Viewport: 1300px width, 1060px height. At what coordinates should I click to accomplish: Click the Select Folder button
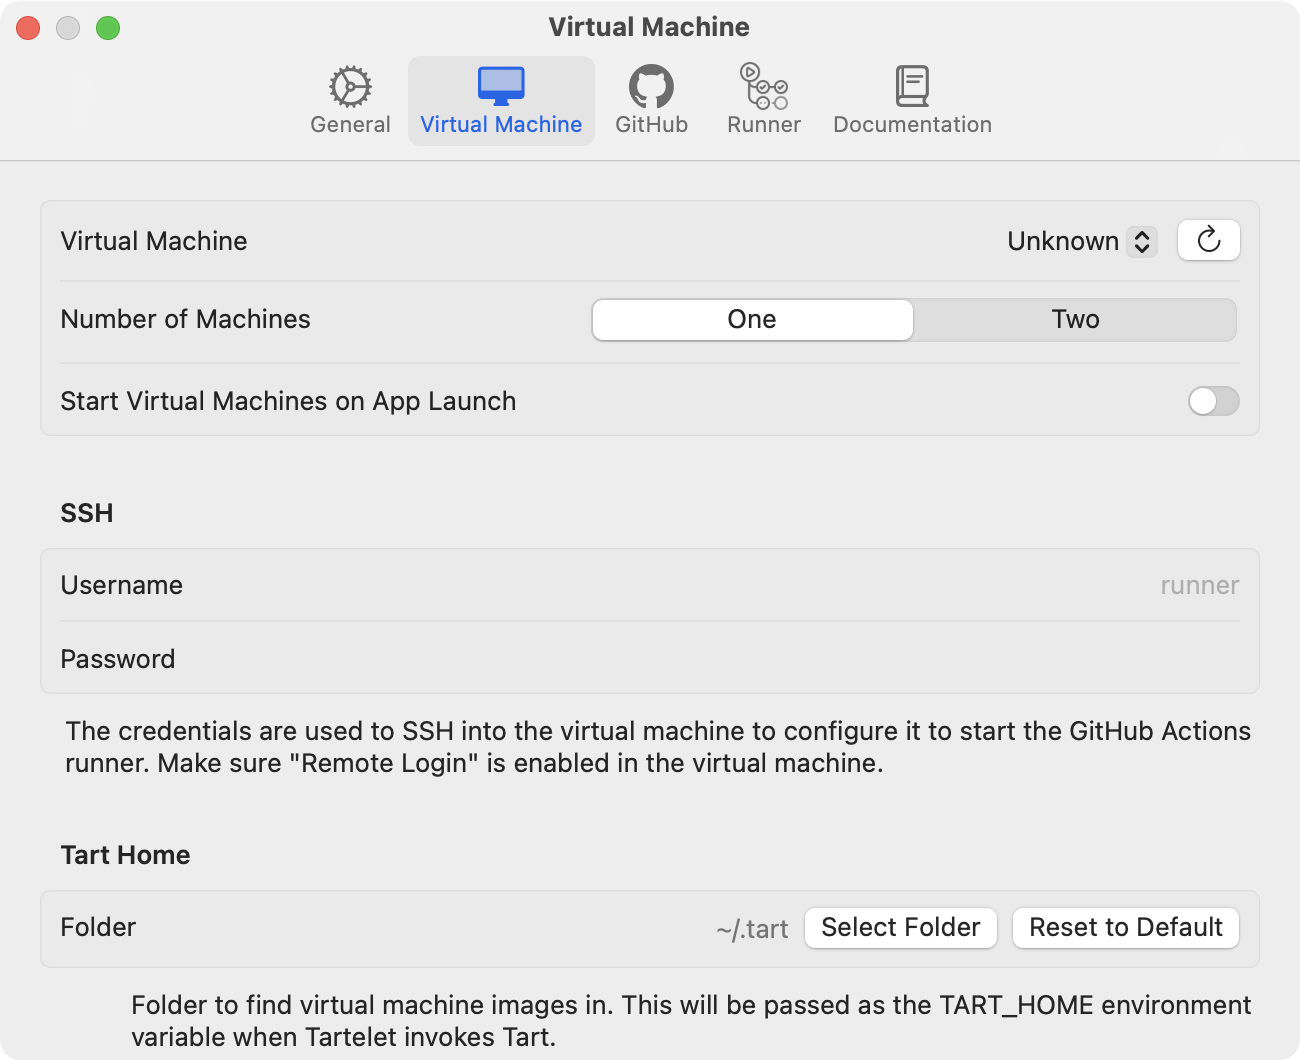click(901, 928)
